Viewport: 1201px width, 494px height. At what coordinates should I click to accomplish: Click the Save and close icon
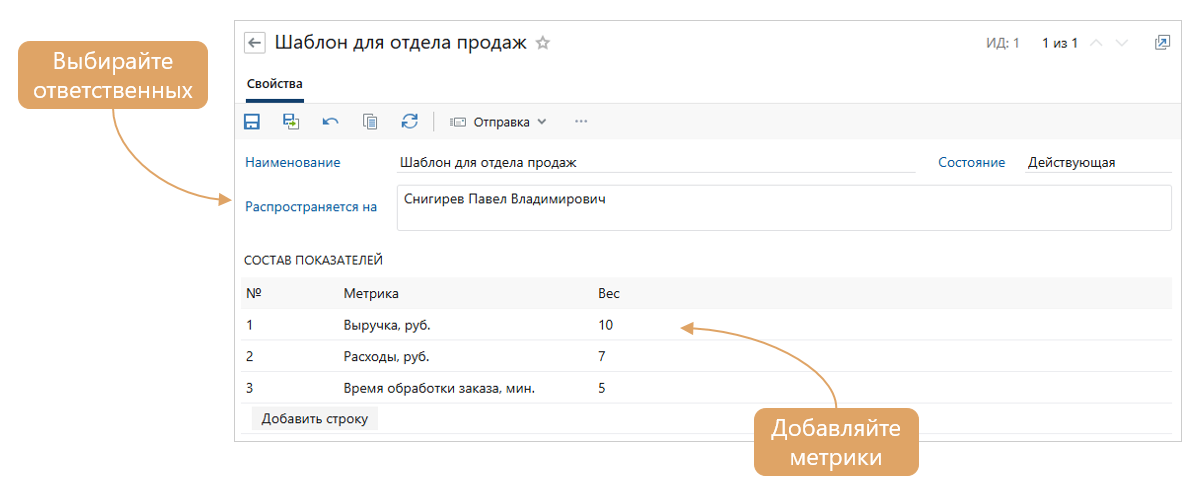point(291,121)
